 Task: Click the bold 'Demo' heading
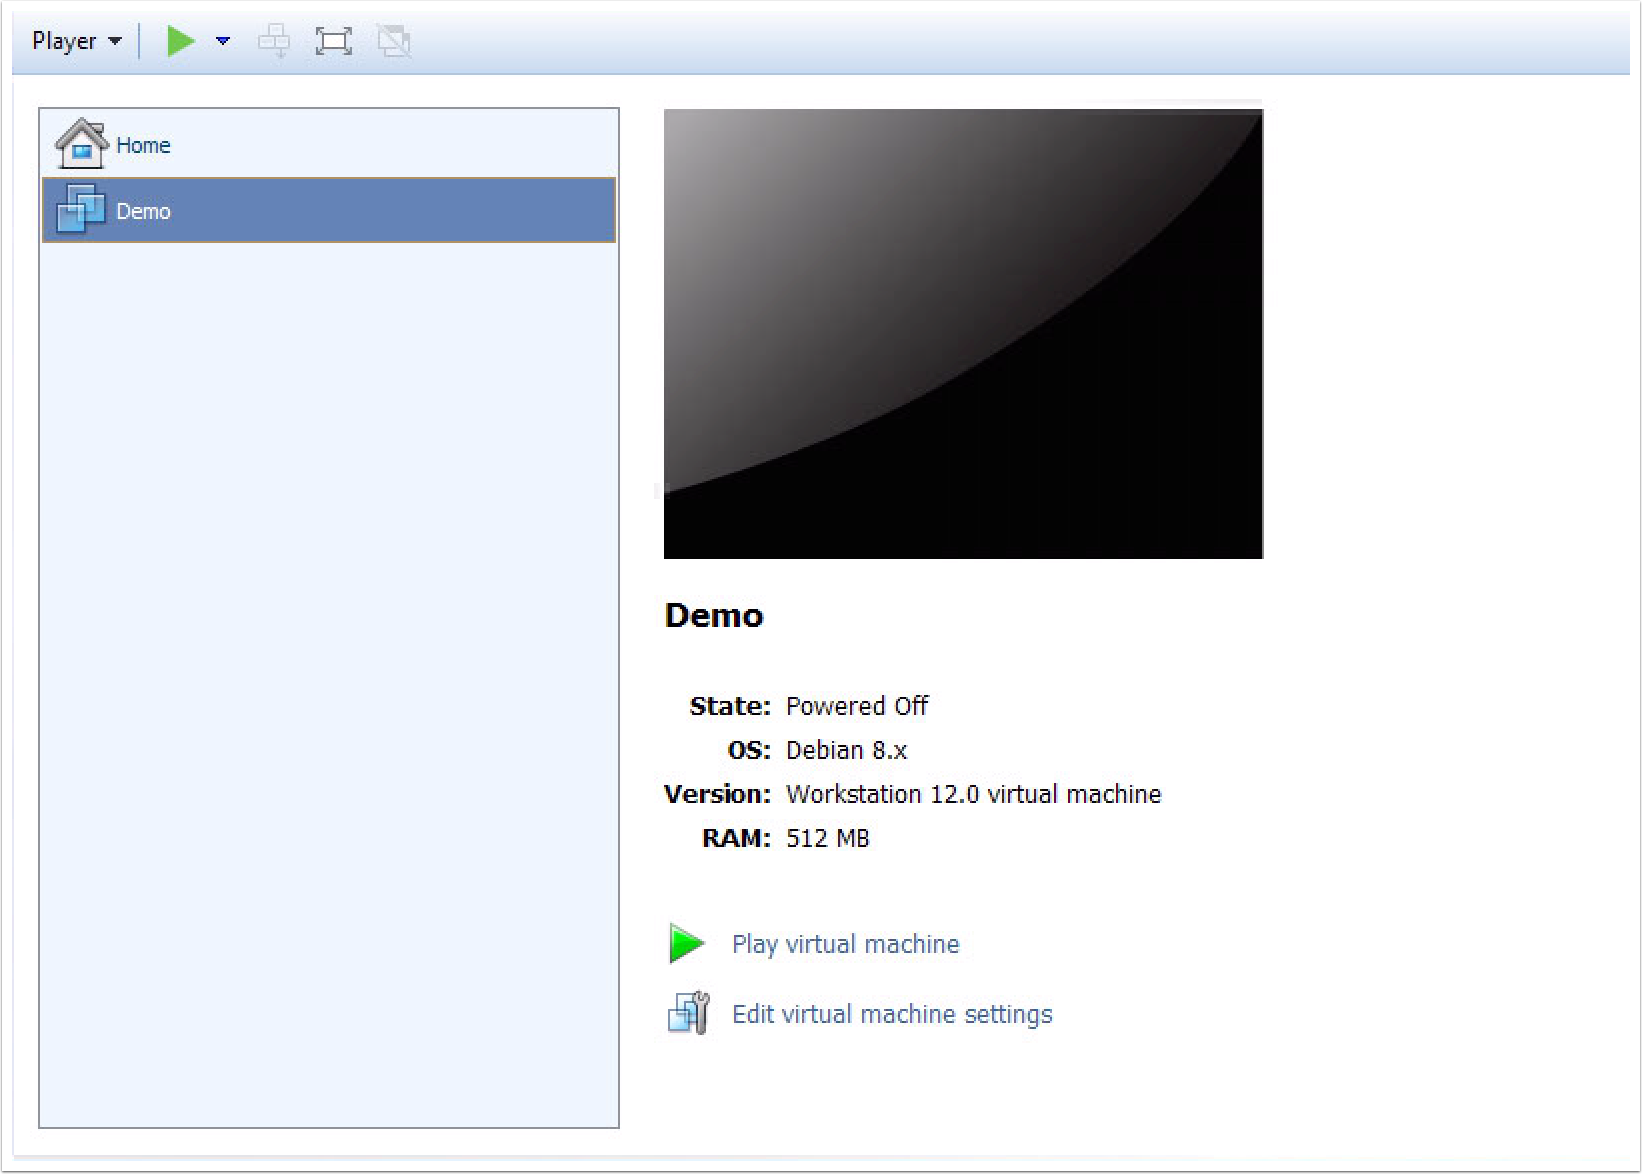click(714, 615)
